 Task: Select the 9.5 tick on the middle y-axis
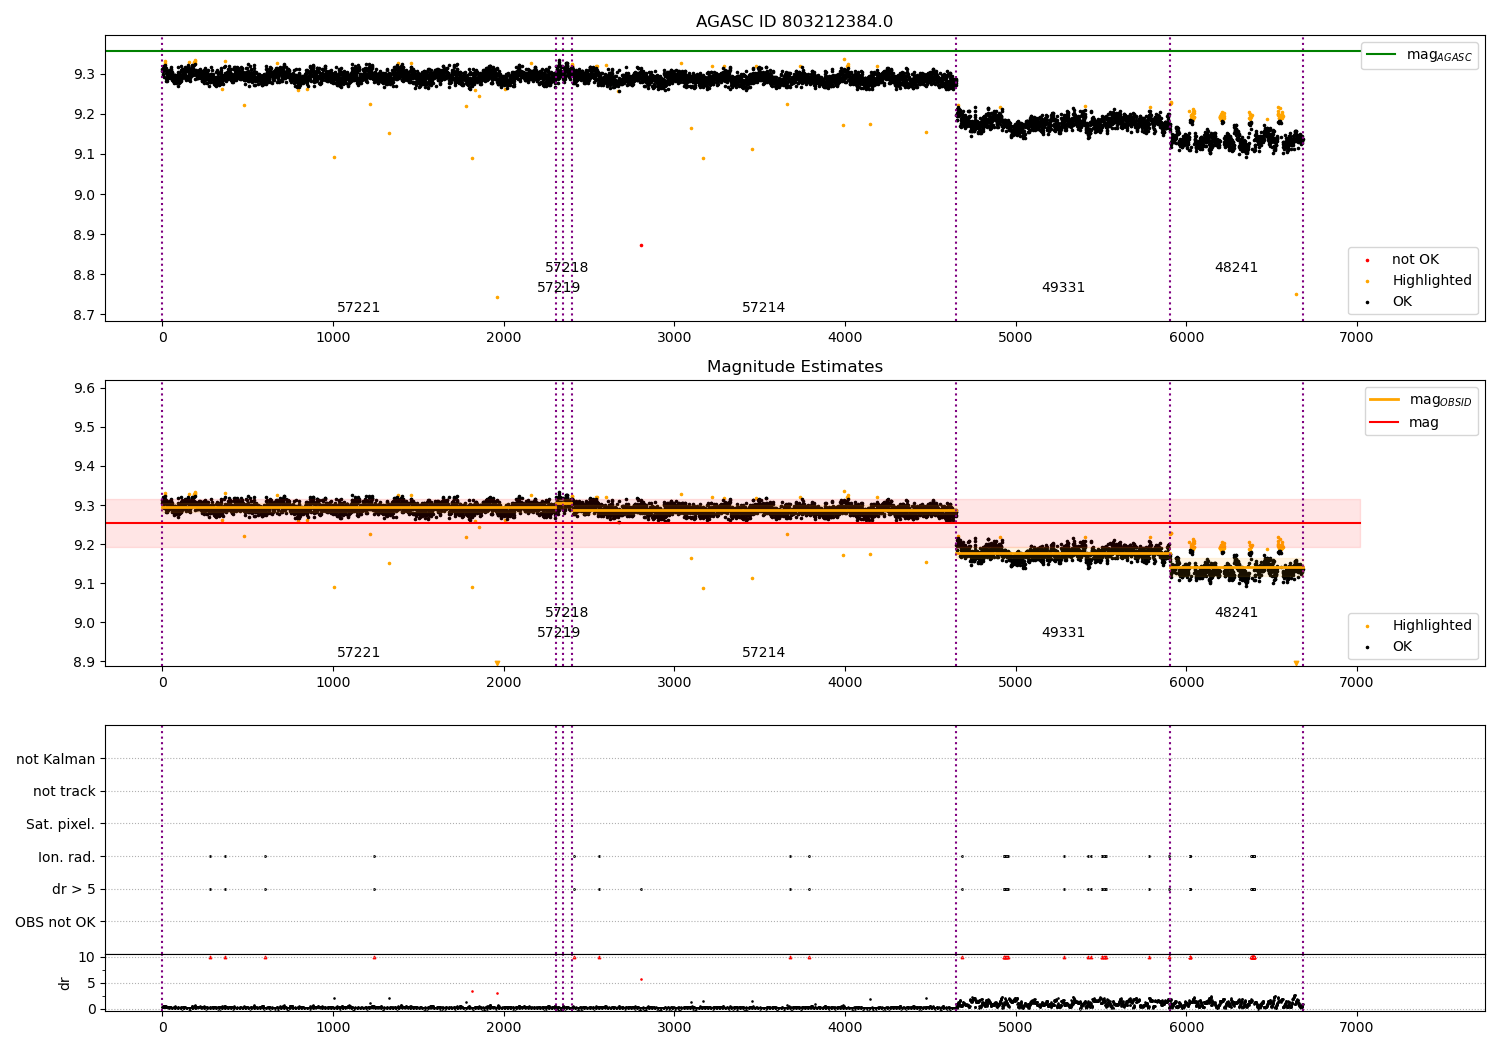pyautogui.click(x=84, y=427)
